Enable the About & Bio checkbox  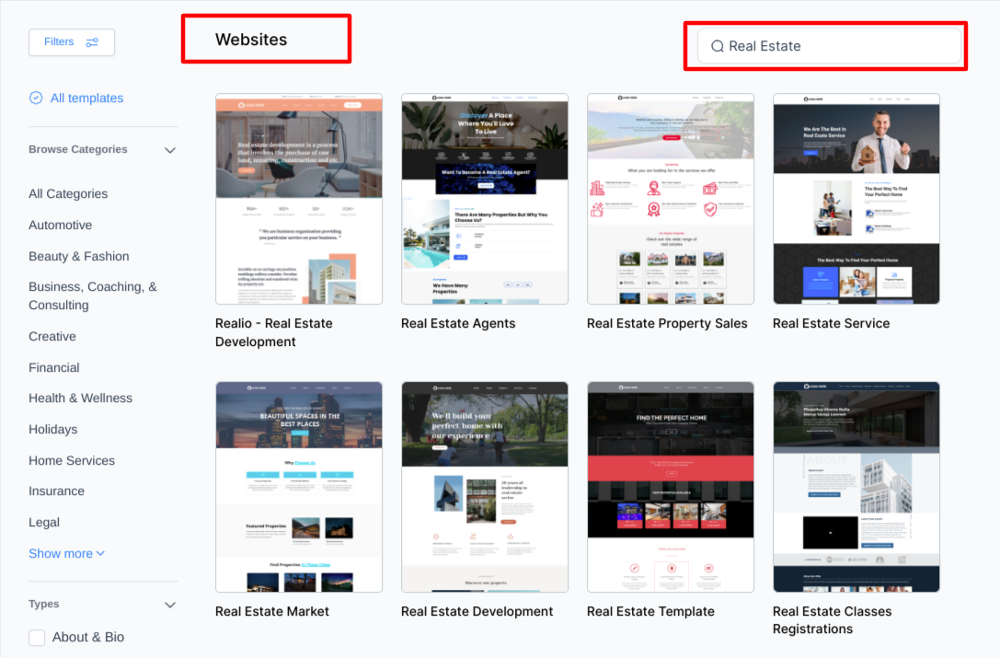(x=36, y=637)
